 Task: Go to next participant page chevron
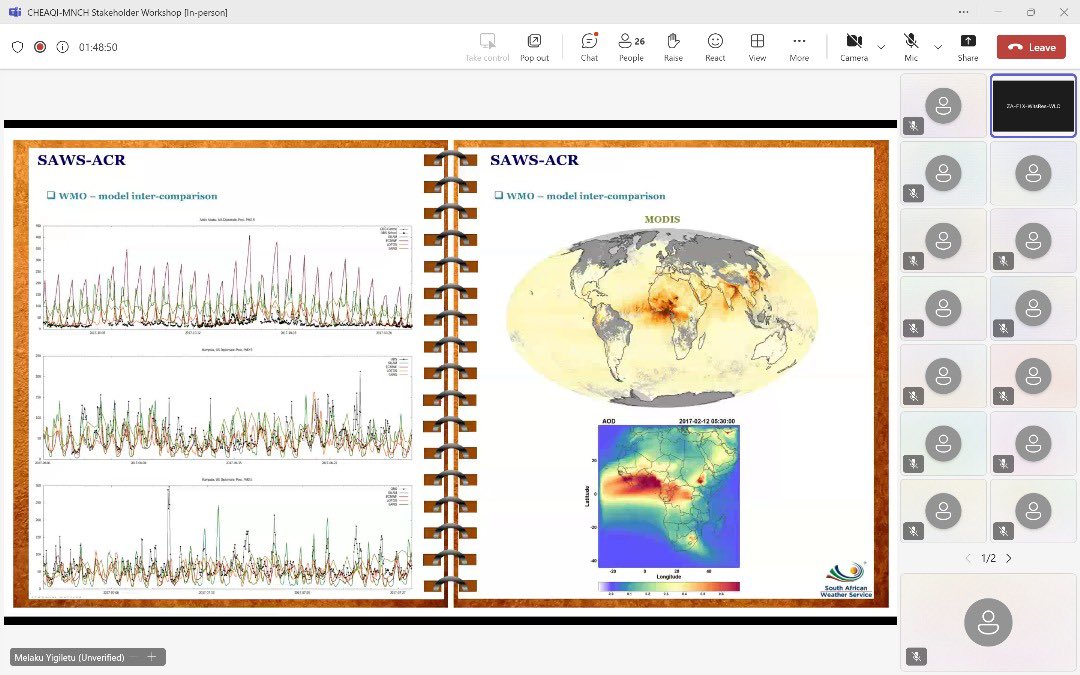[1009, 558]
